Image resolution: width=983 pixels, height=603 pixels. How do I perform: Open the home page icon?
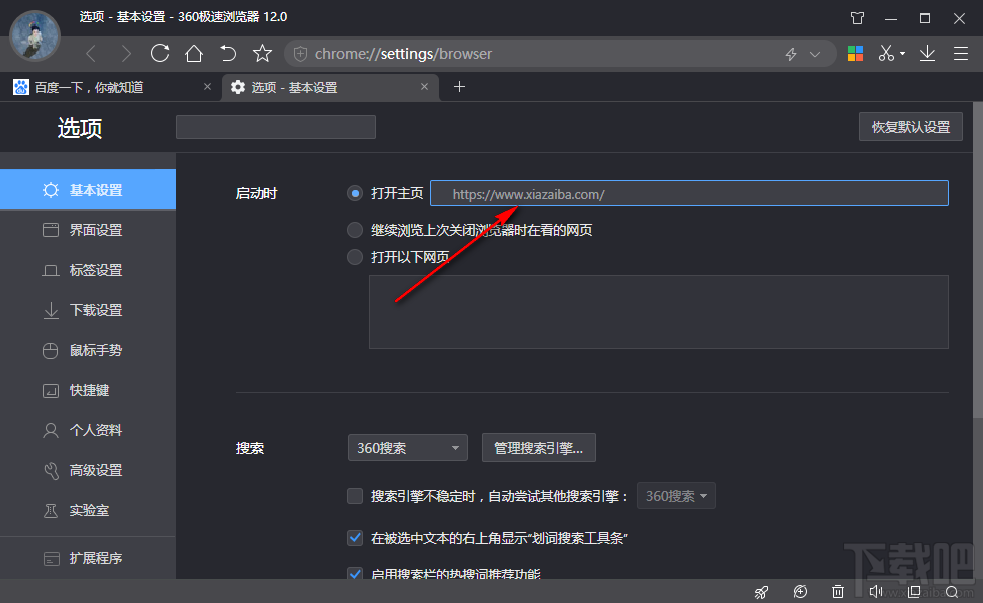click(194, 53)
